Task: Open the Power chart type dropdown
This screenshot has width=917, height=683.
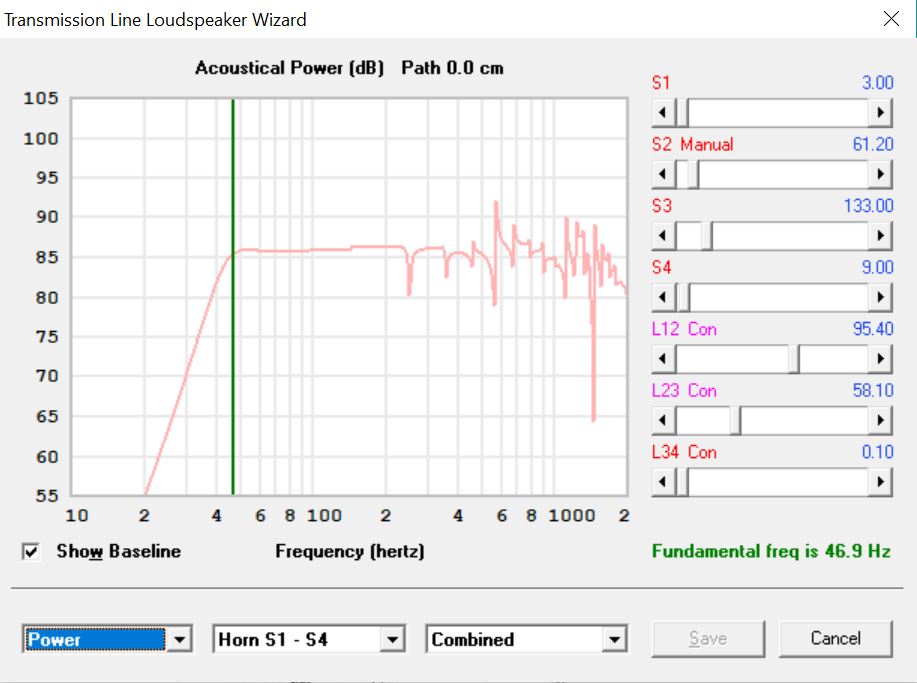Action: click(180, 639)
